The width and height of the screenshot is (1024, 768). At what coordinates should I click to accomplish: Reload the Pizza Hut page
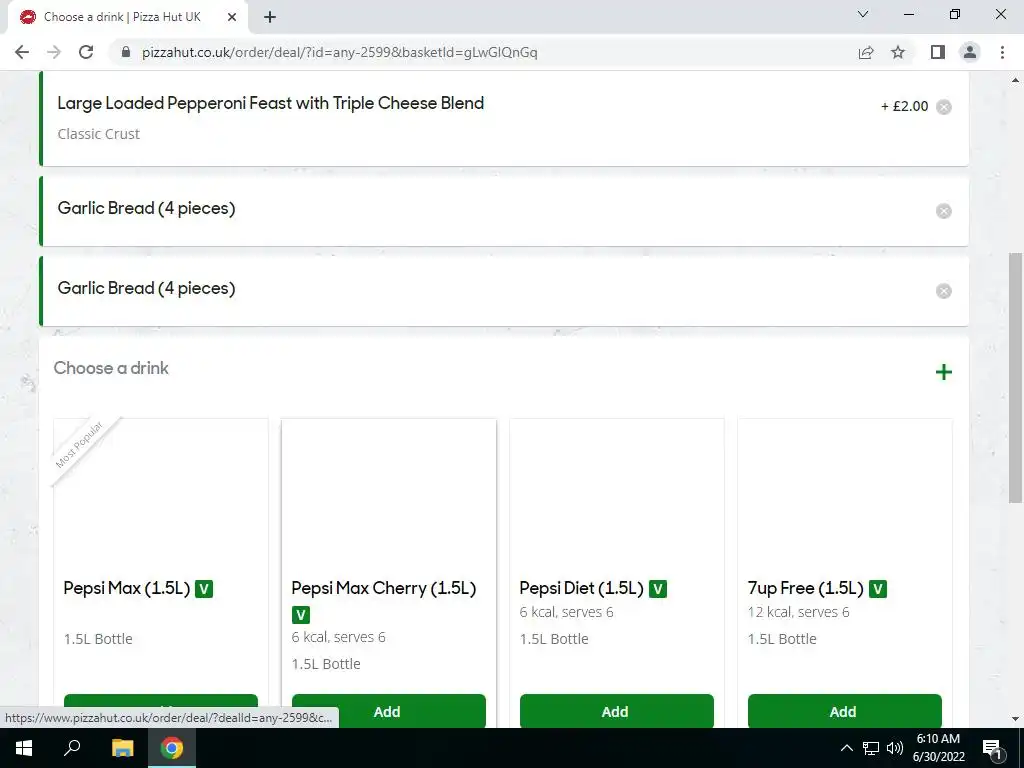pos(86,52)
